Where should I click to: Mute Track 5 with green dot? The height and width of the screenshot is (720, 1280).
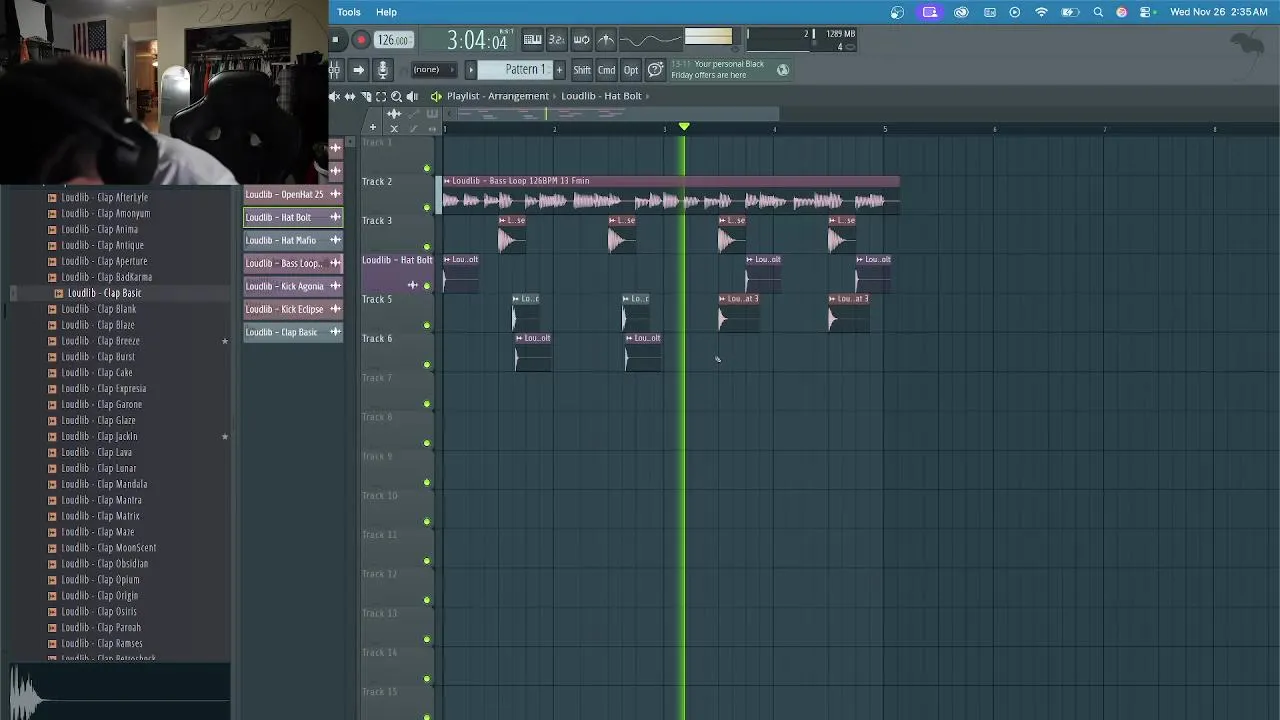428,326
